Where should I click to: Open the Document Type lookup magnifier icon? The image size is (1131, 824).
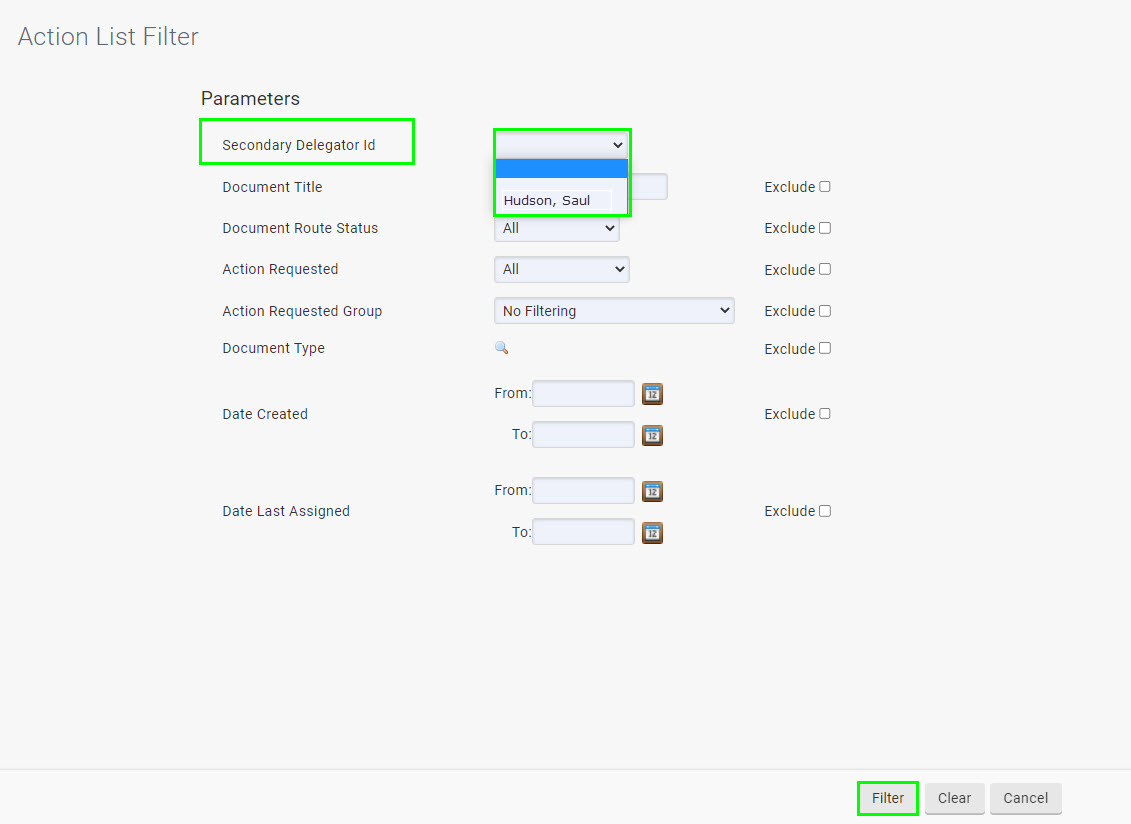[501, 349]
